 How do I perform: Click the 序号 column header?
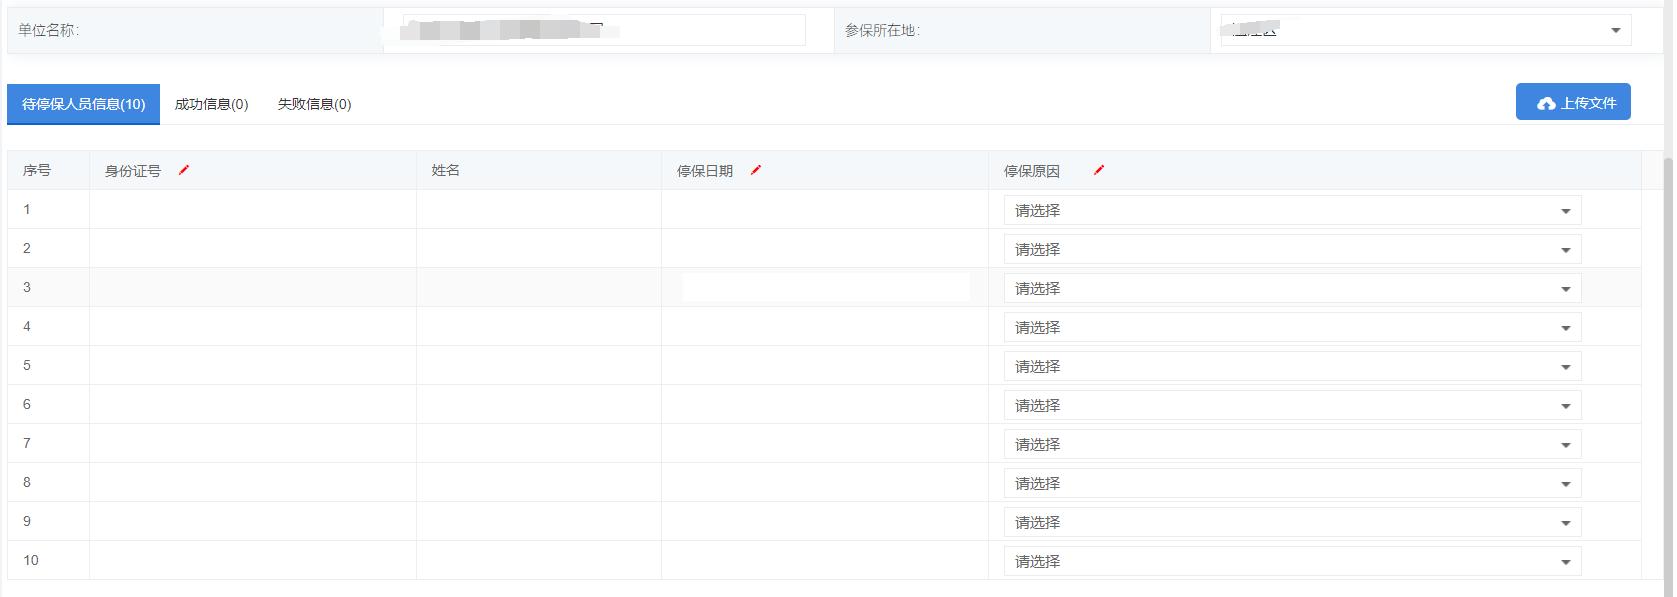[48, 170]
